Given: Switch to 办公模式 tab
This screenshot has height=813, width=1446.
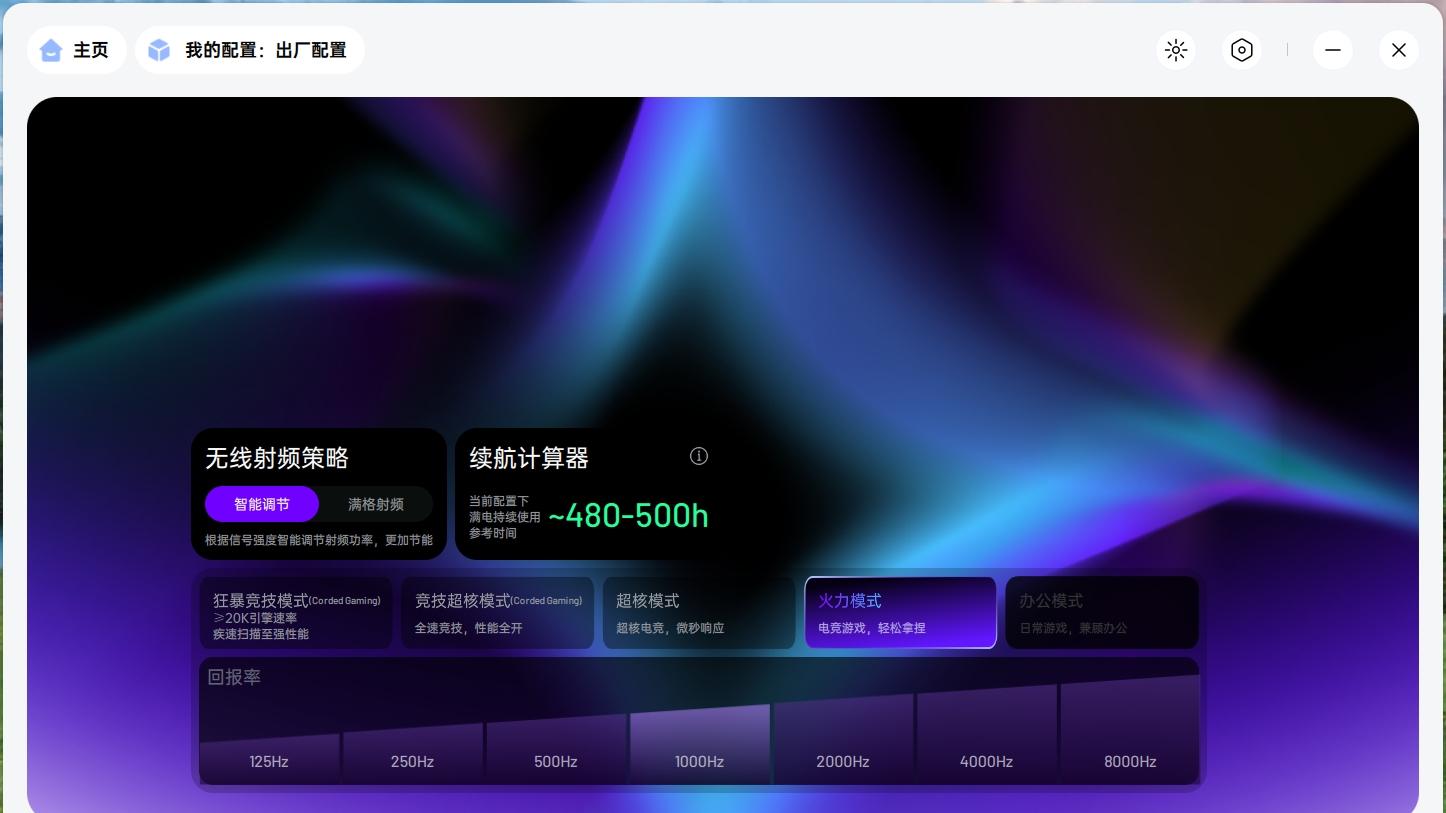Looking at the screenshot, I should coord(1101,612).
